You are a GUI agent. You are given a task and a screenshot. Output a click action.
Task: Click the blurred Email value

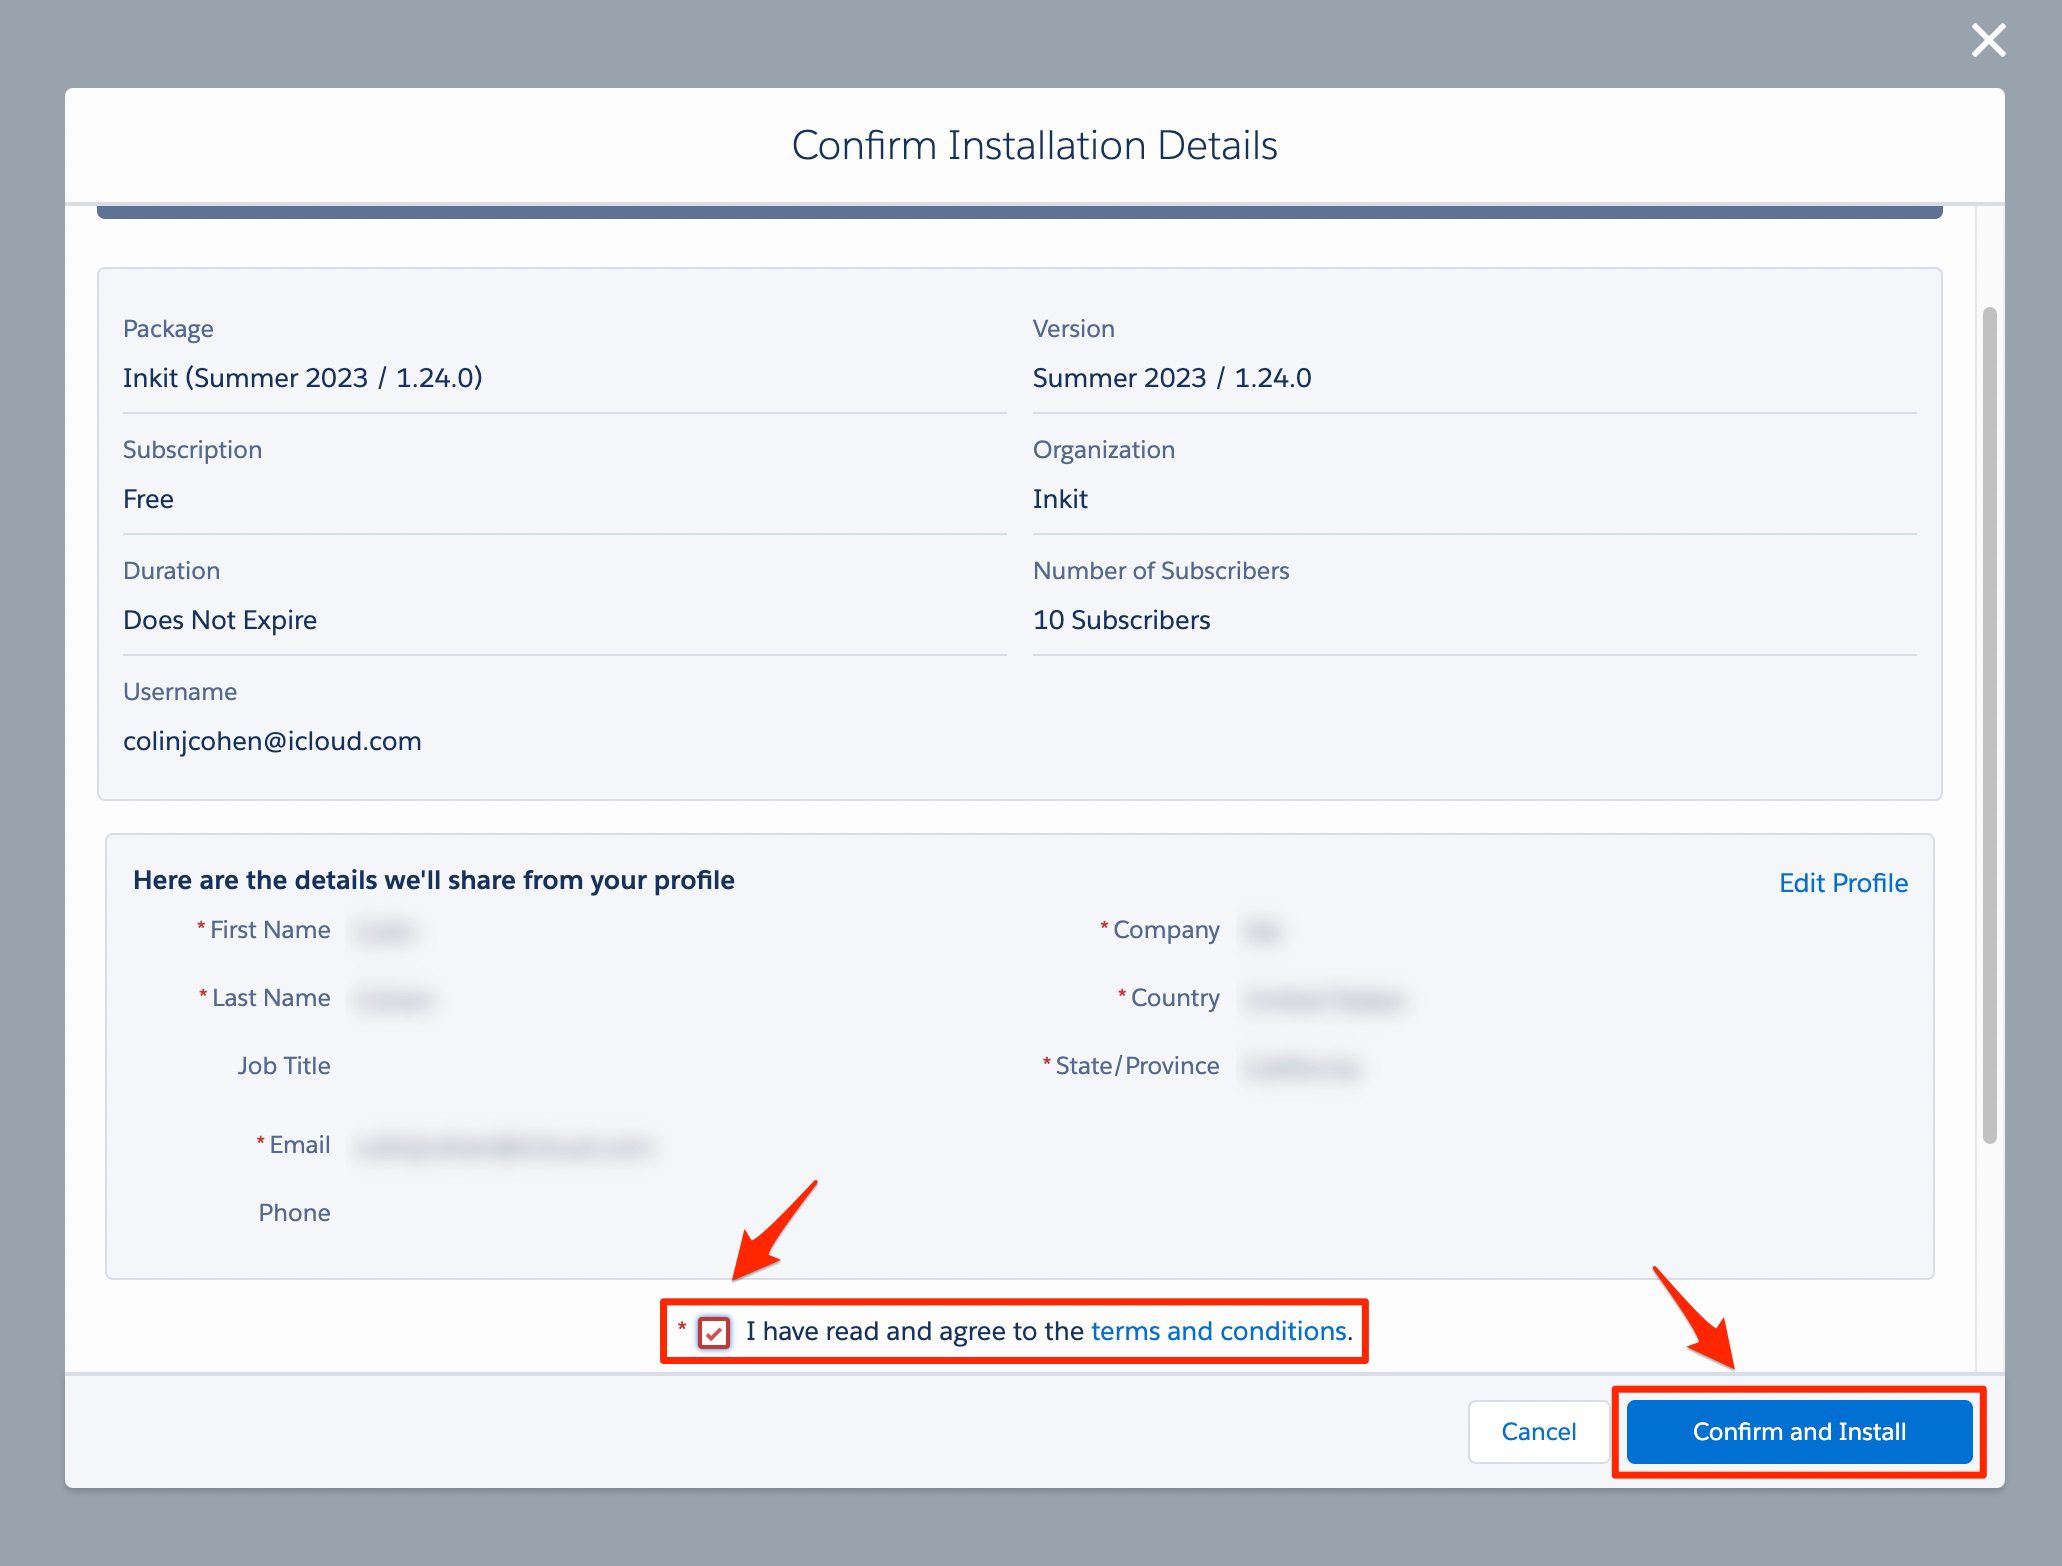pos(503,1146)
